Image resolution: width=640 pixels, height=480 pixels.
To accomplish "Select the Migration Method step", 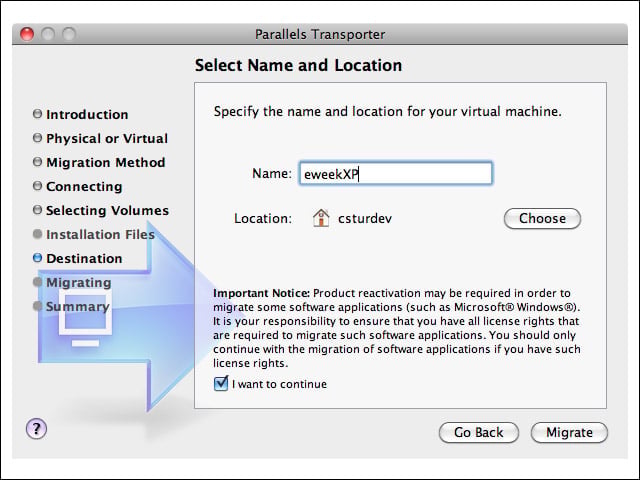I will pos(106,162).
